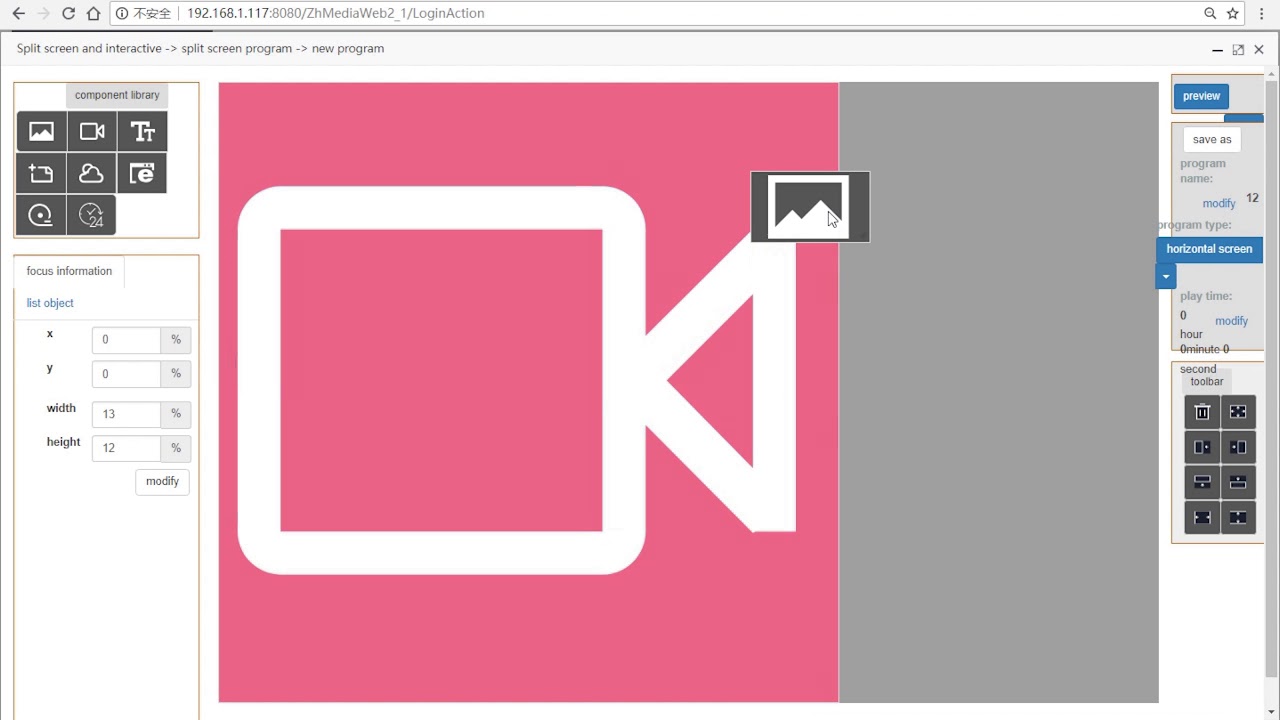1280x720 pixels.
Task: Click the left panel align icon with right dot
Action: pyautogui.click(x=1202, y=447)
